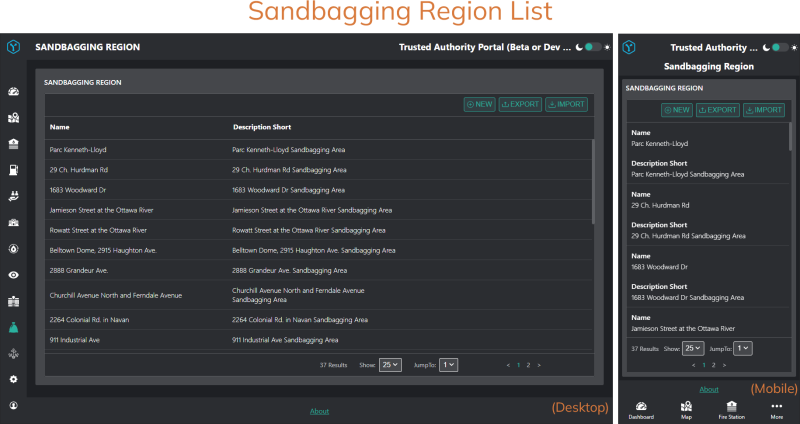Go to page 2 in desktop pagination

click(x=528, y=365)
